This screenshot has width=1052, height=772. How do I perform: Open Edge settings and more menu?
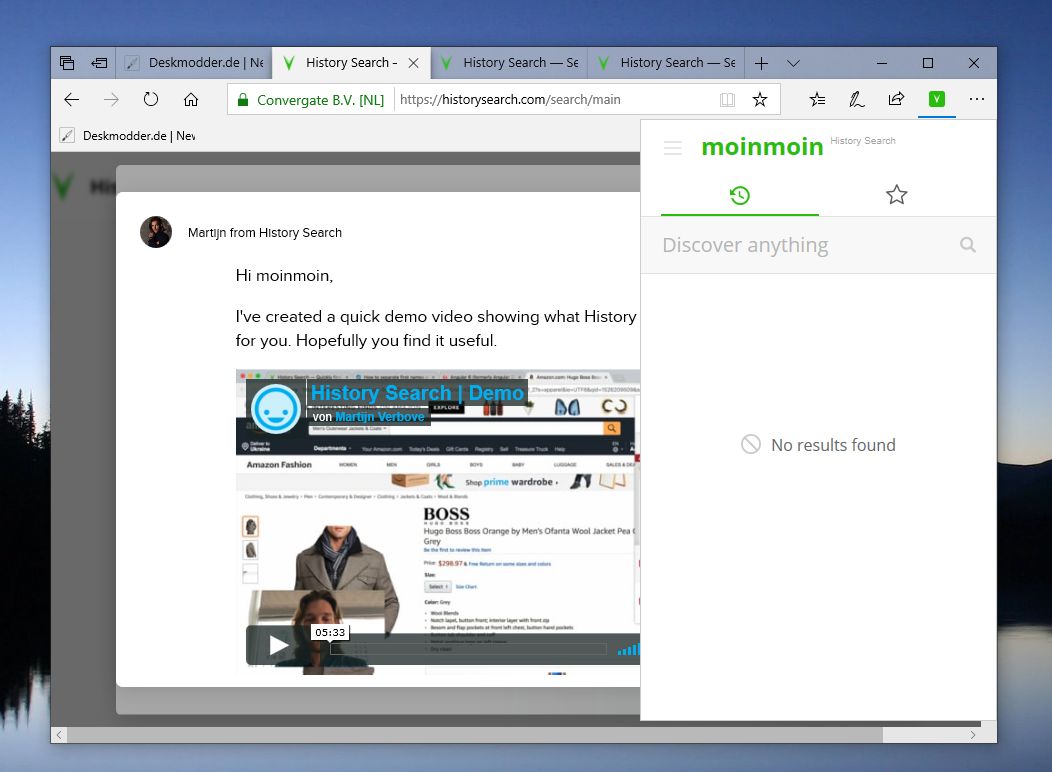pos(977,99)
